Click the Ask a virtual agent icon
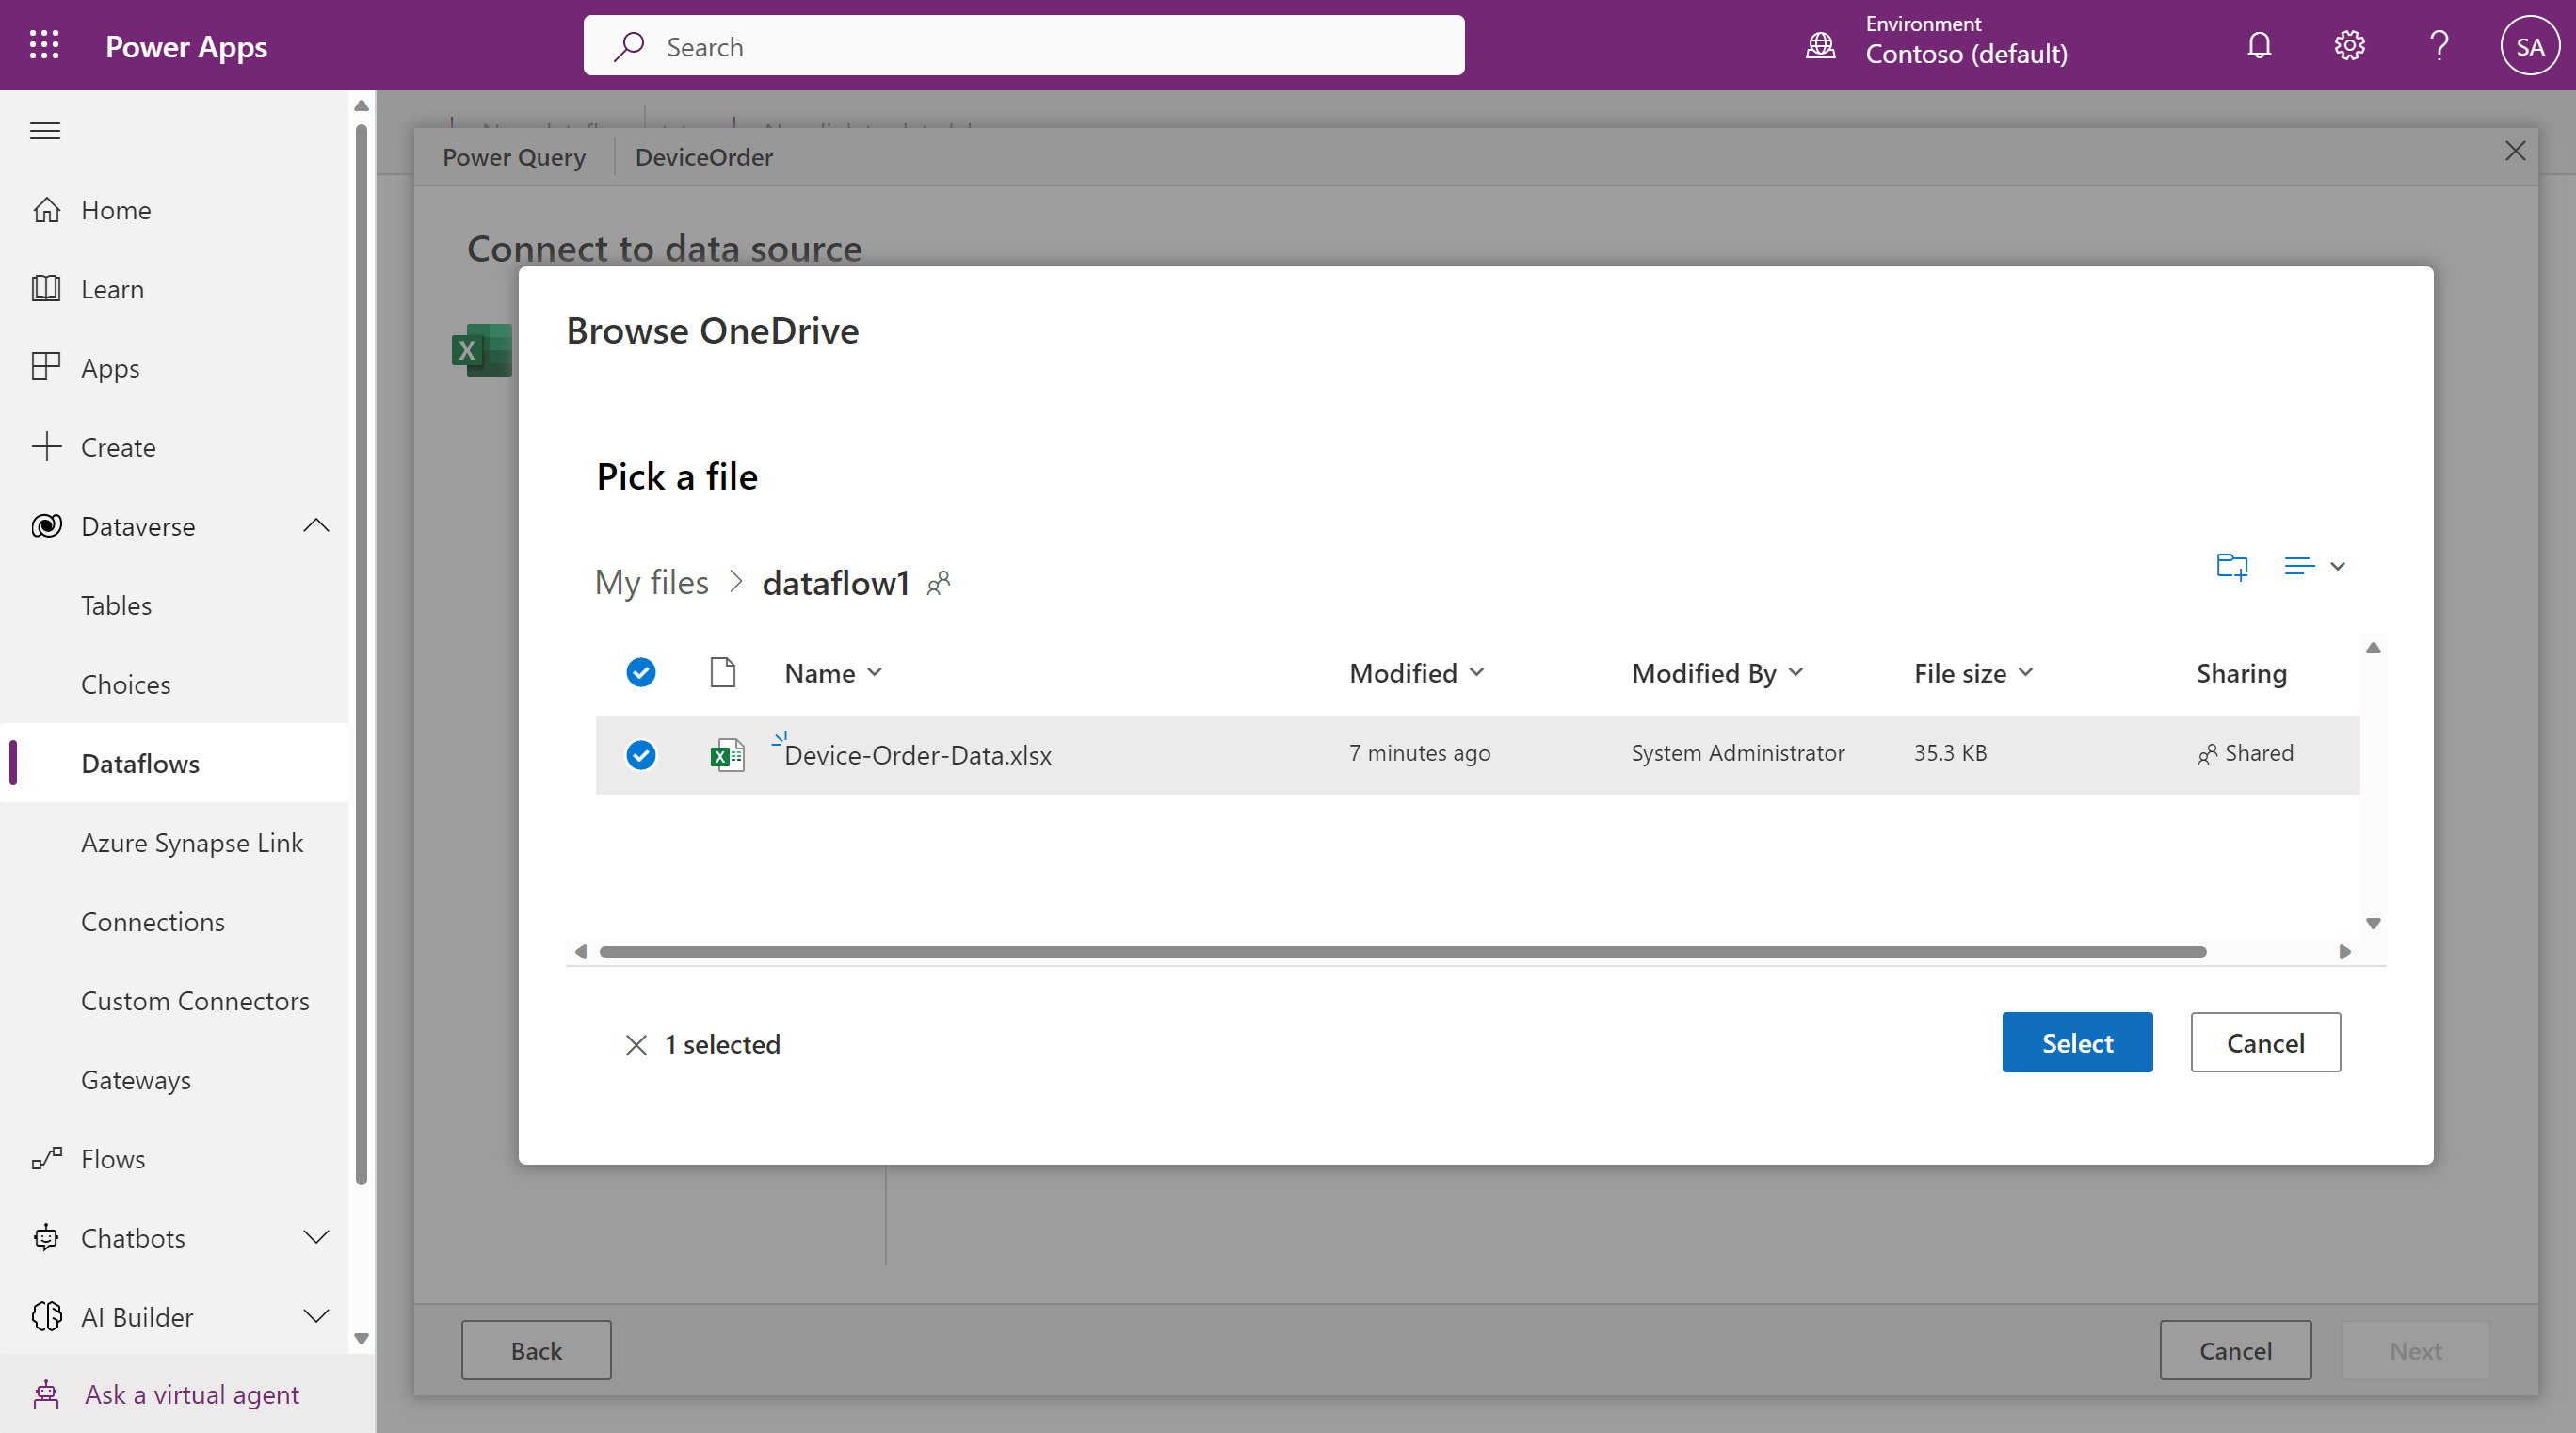 [x=46, y=1393]
